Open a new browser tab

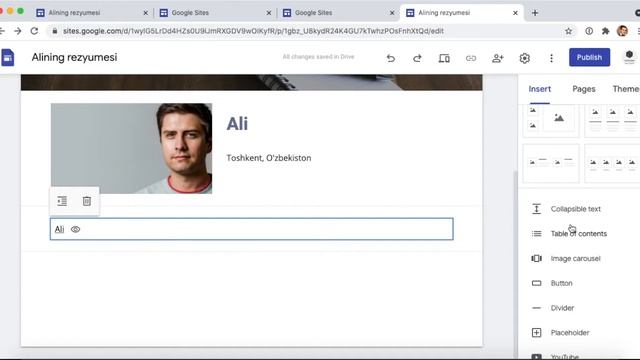click(535, 13)
